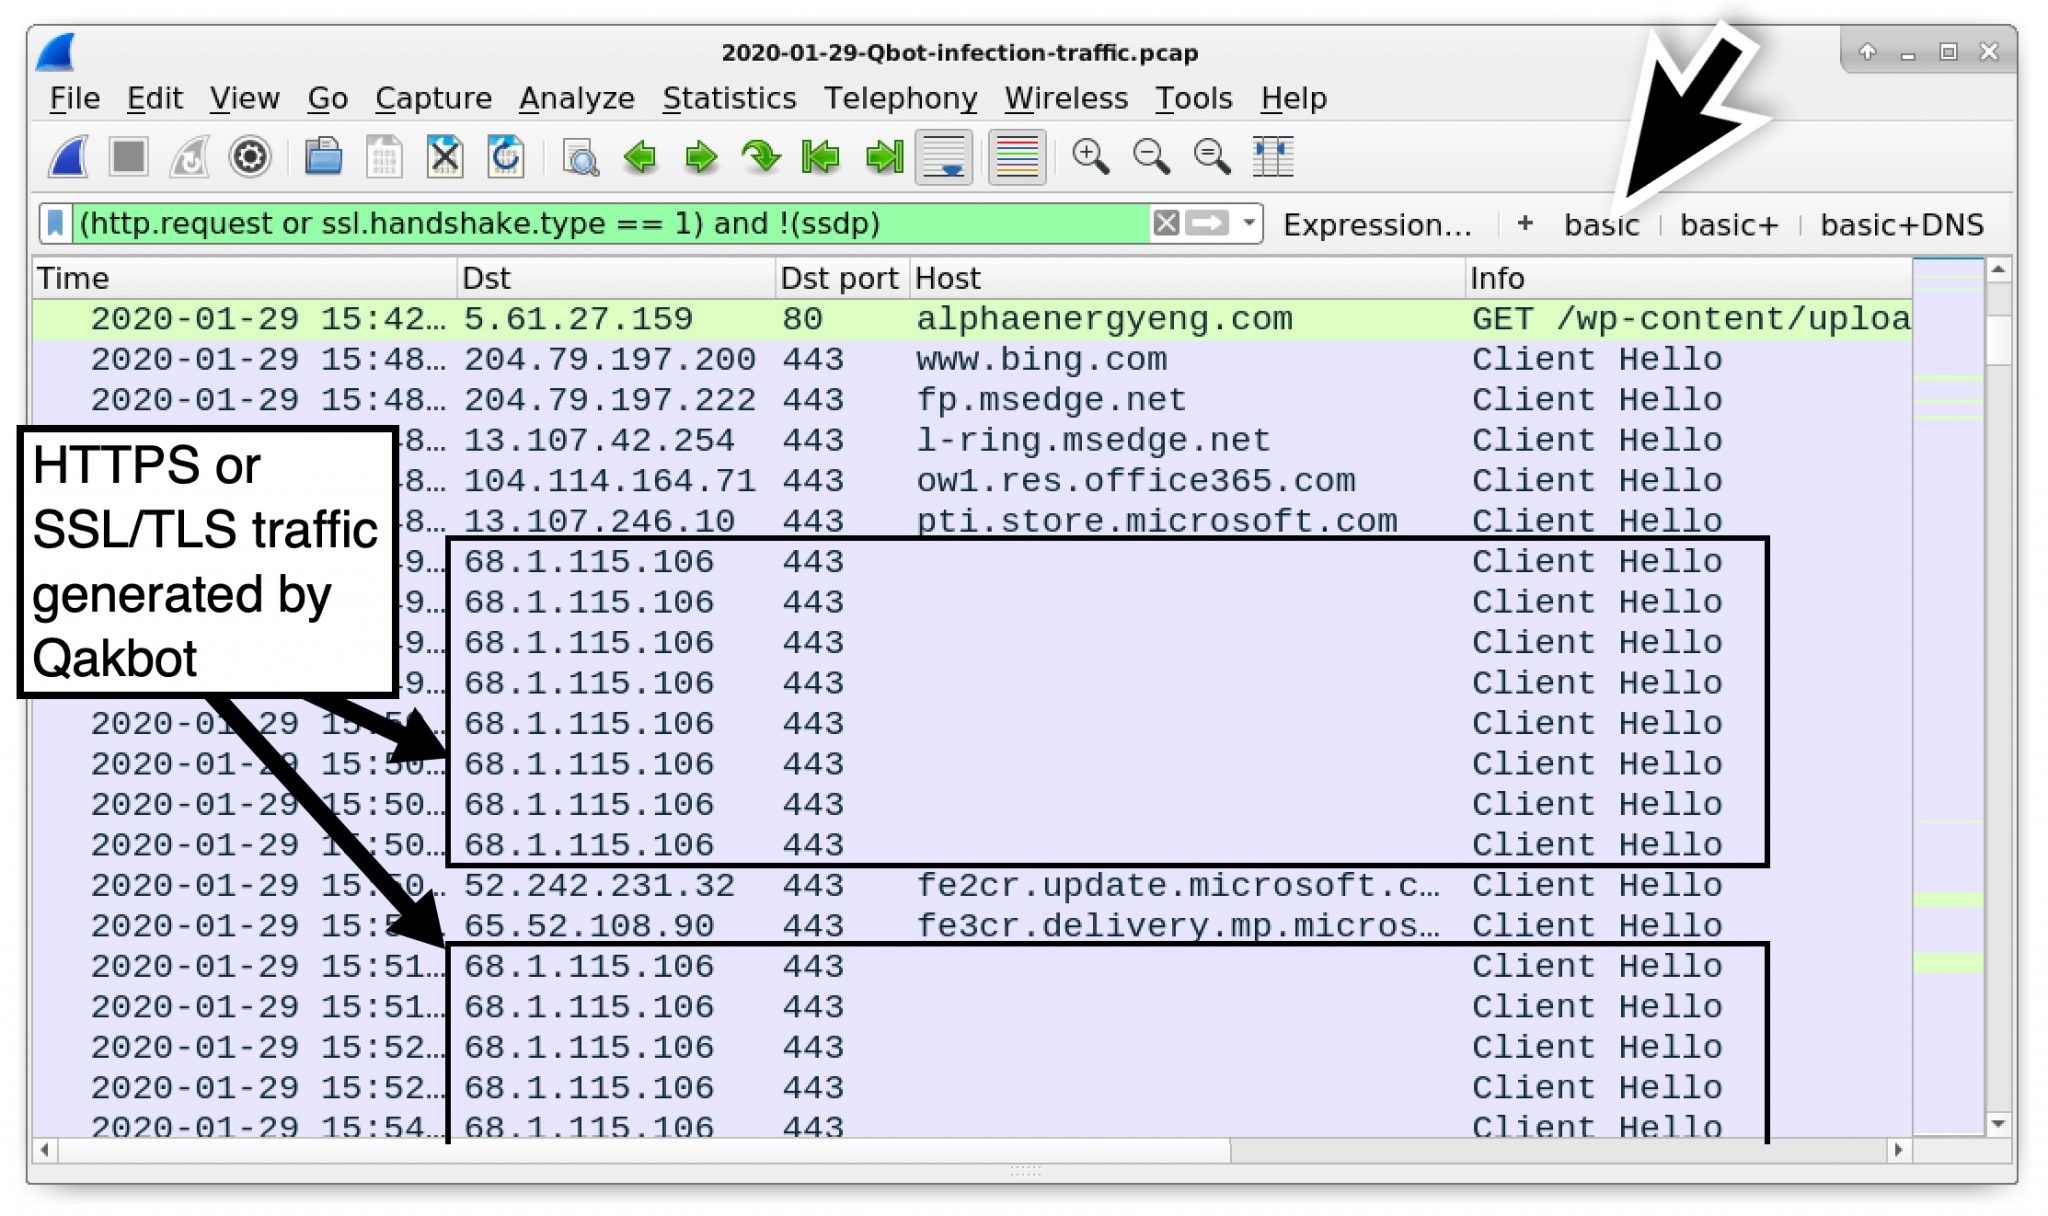Go back to the previous packet
Image resolution: width=2048 pixels, height=1216 pixels.
[x=640, y=157]
